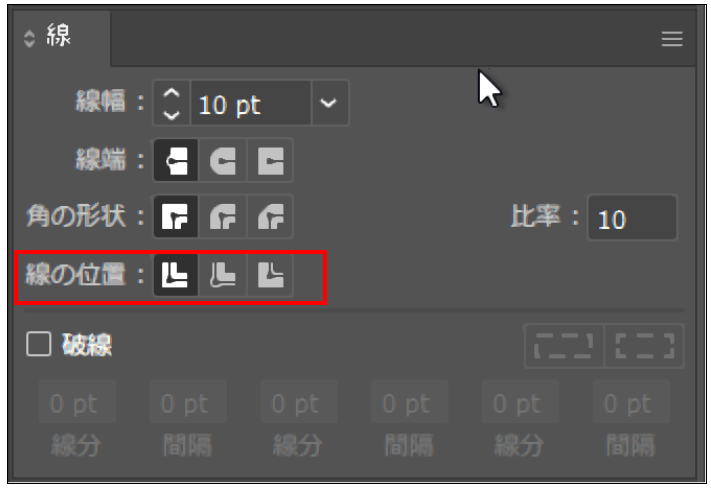Image resolution: width=711 pixels, height=488 pixels.
Task: Open the stroke panel hamburger menu
Action: point(672,39)
